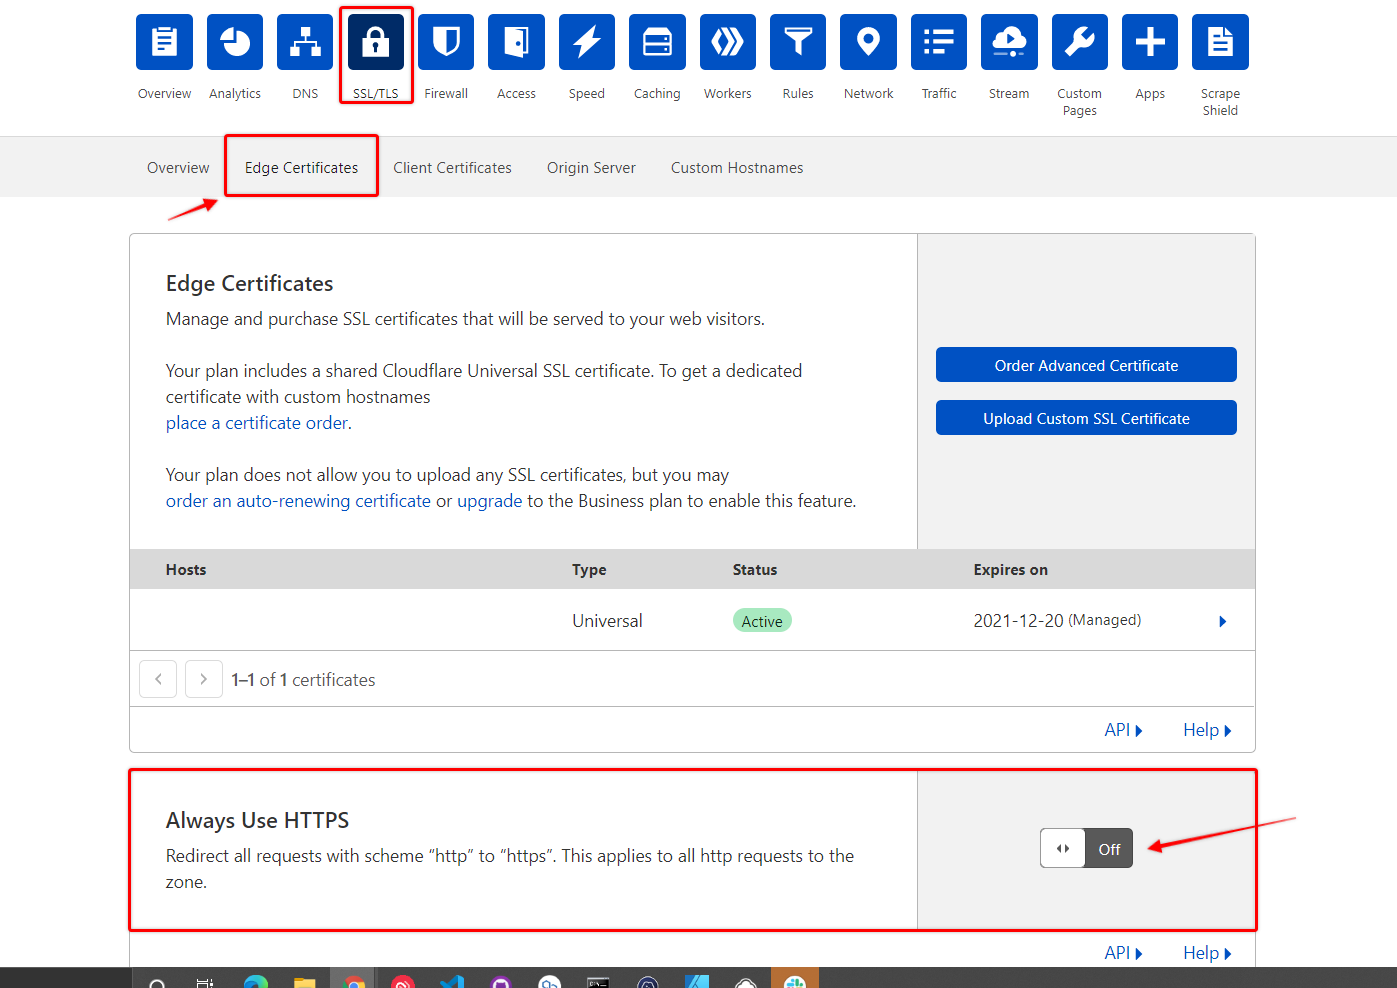Open the Caching drive icon
1397x988 pixels.
tap(657, 42)
